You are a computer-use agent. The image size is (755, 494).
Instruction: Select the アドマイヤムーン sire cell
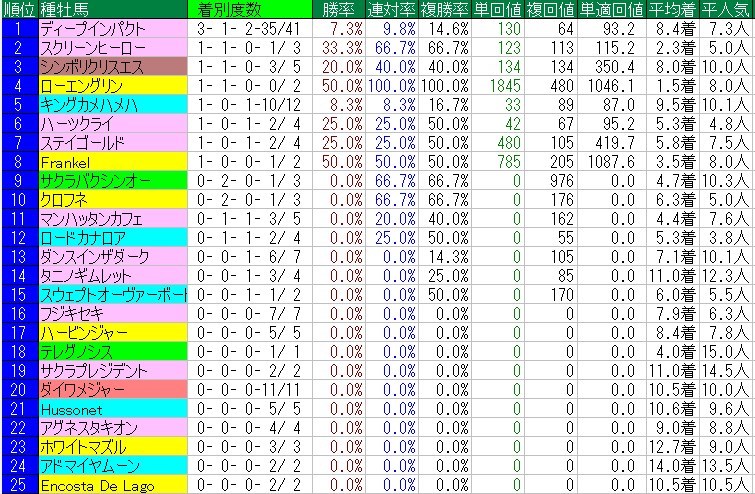[x=113, y=466]
